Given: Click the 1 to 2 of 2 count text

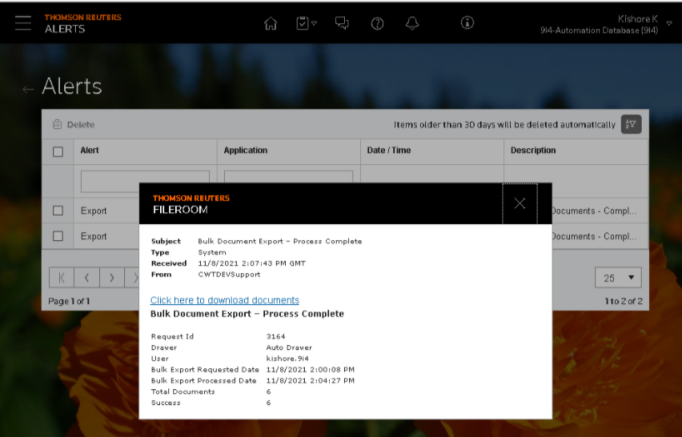Looking at the screenshot, I should click(x=623, y=301).
